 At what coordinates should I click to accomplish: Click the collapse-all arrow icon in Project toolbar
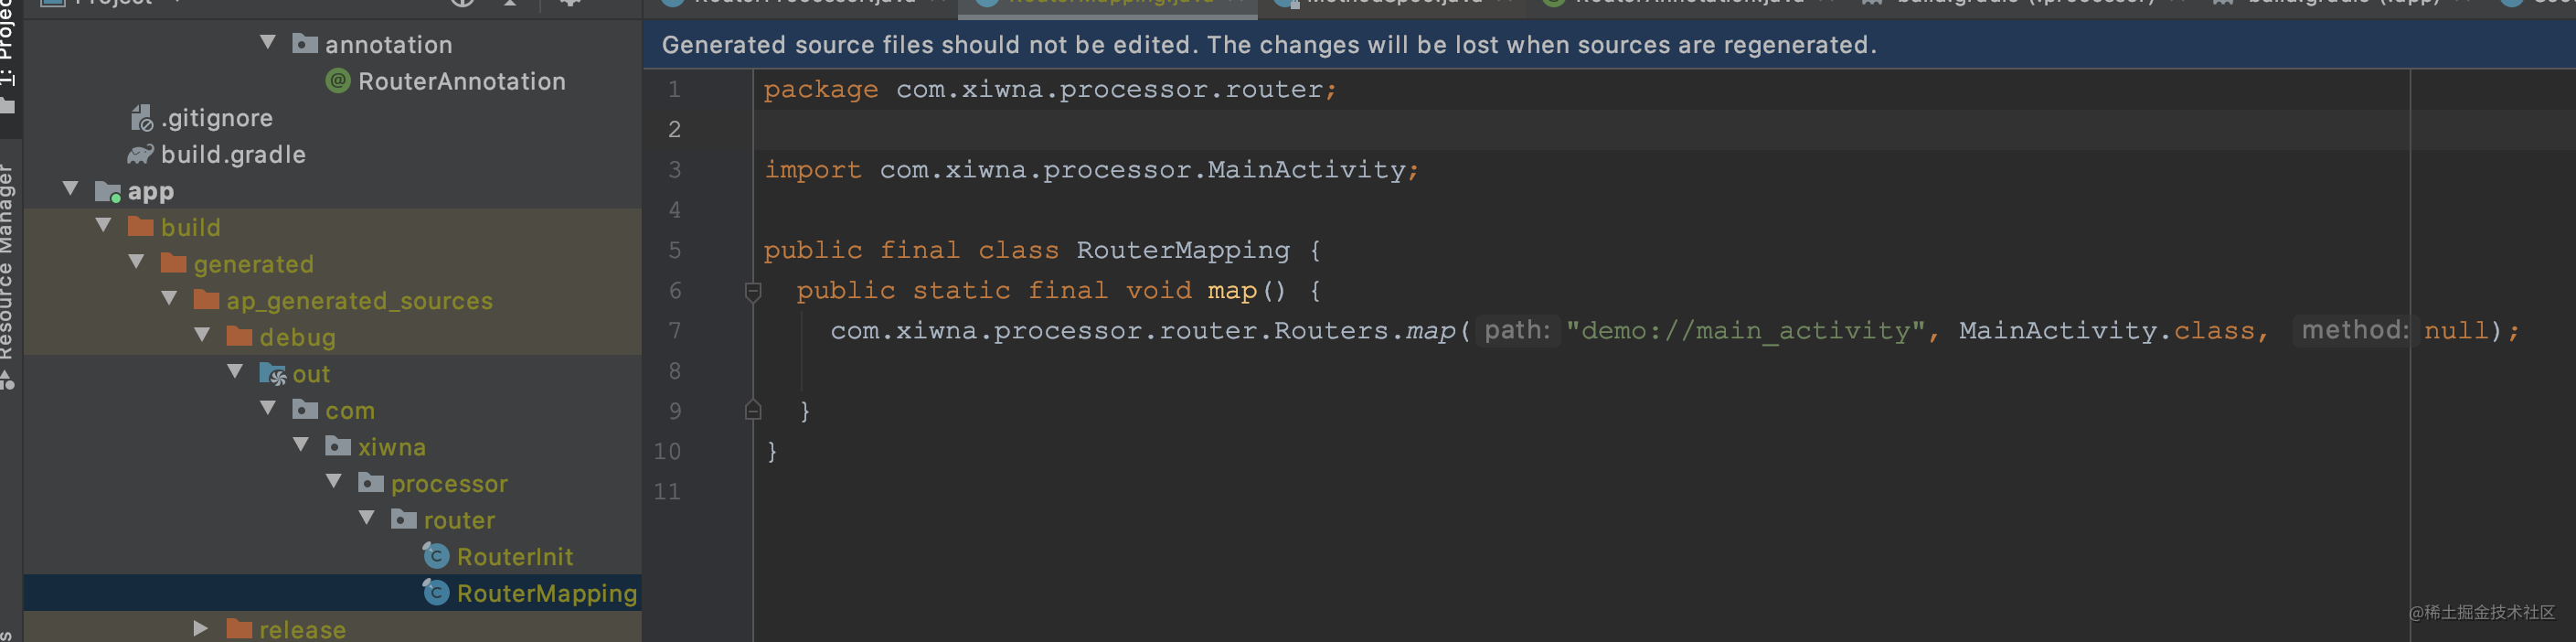pos(511,5)
